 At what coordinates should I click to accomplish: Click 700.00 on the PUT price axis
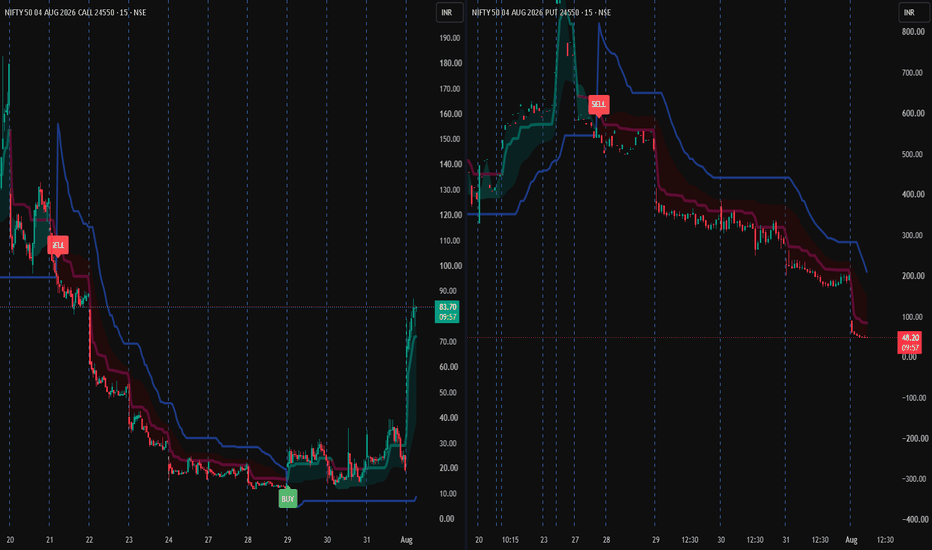click(913, 73)
